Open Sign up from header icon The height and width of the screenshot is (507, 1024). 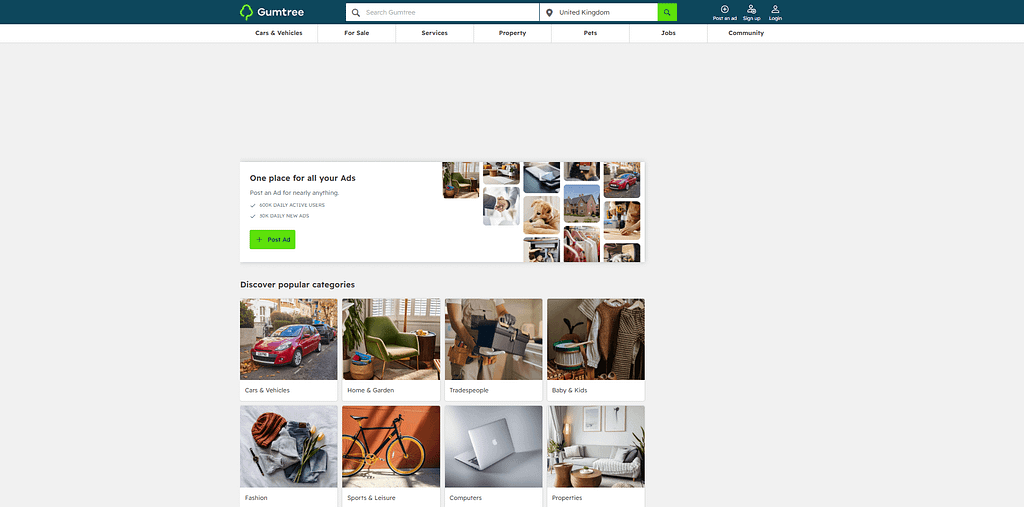752,12
